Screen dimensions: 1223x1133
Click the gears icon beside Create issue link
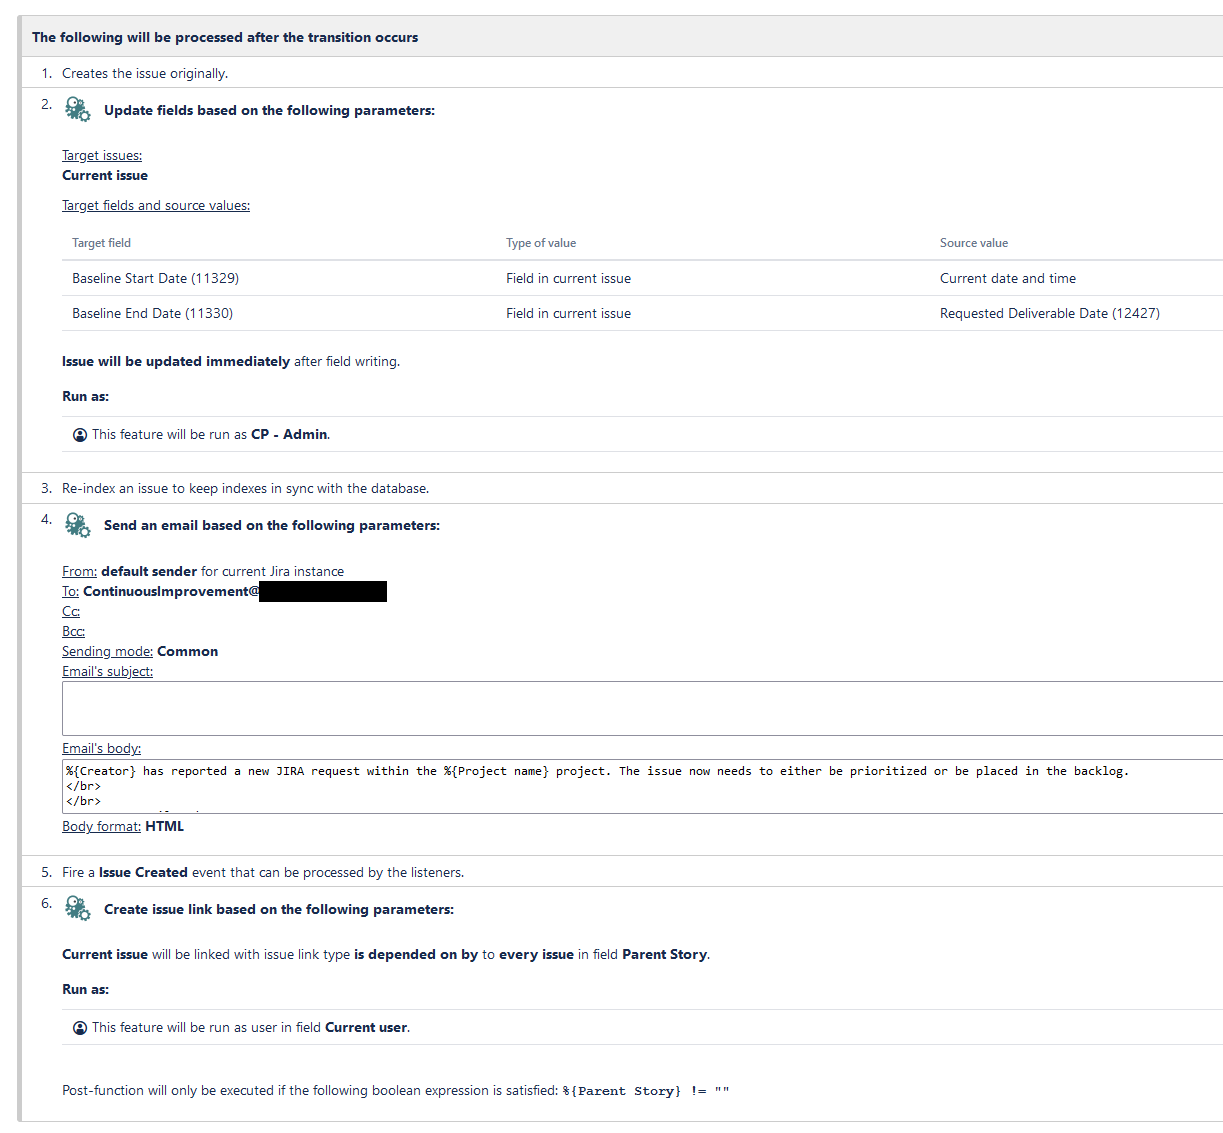coord(77,908)
